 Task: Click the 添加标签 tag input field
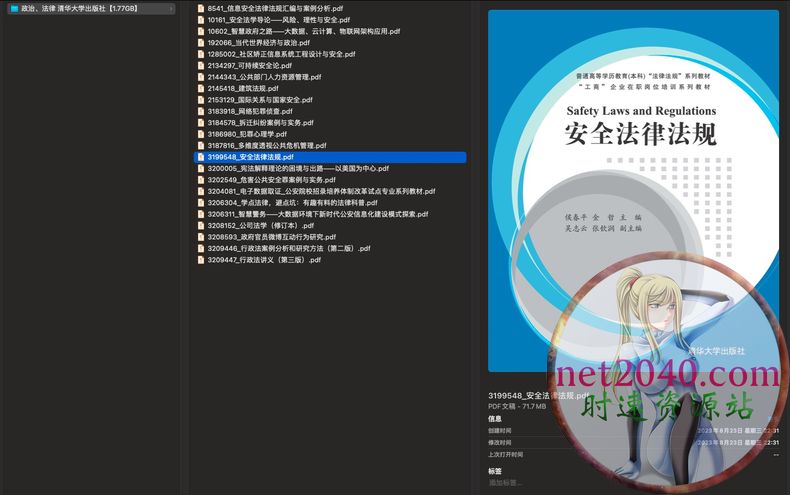point(506,483)
